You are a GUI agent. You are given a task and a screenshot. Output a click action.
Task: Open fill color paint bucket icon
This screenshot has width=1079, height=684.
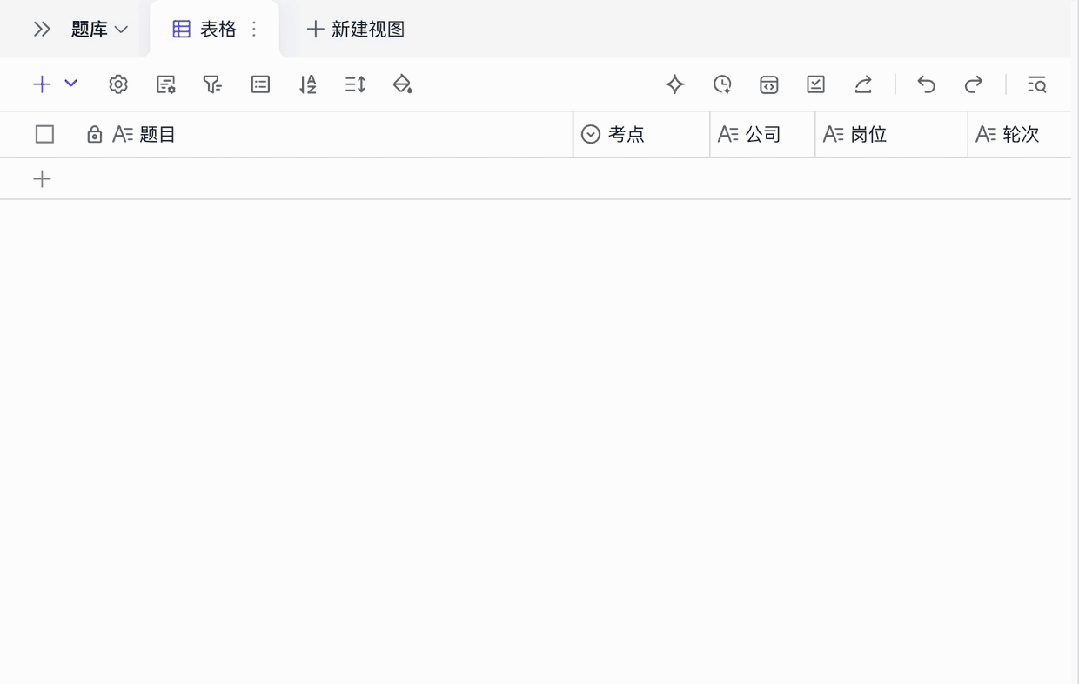point(402,84)
